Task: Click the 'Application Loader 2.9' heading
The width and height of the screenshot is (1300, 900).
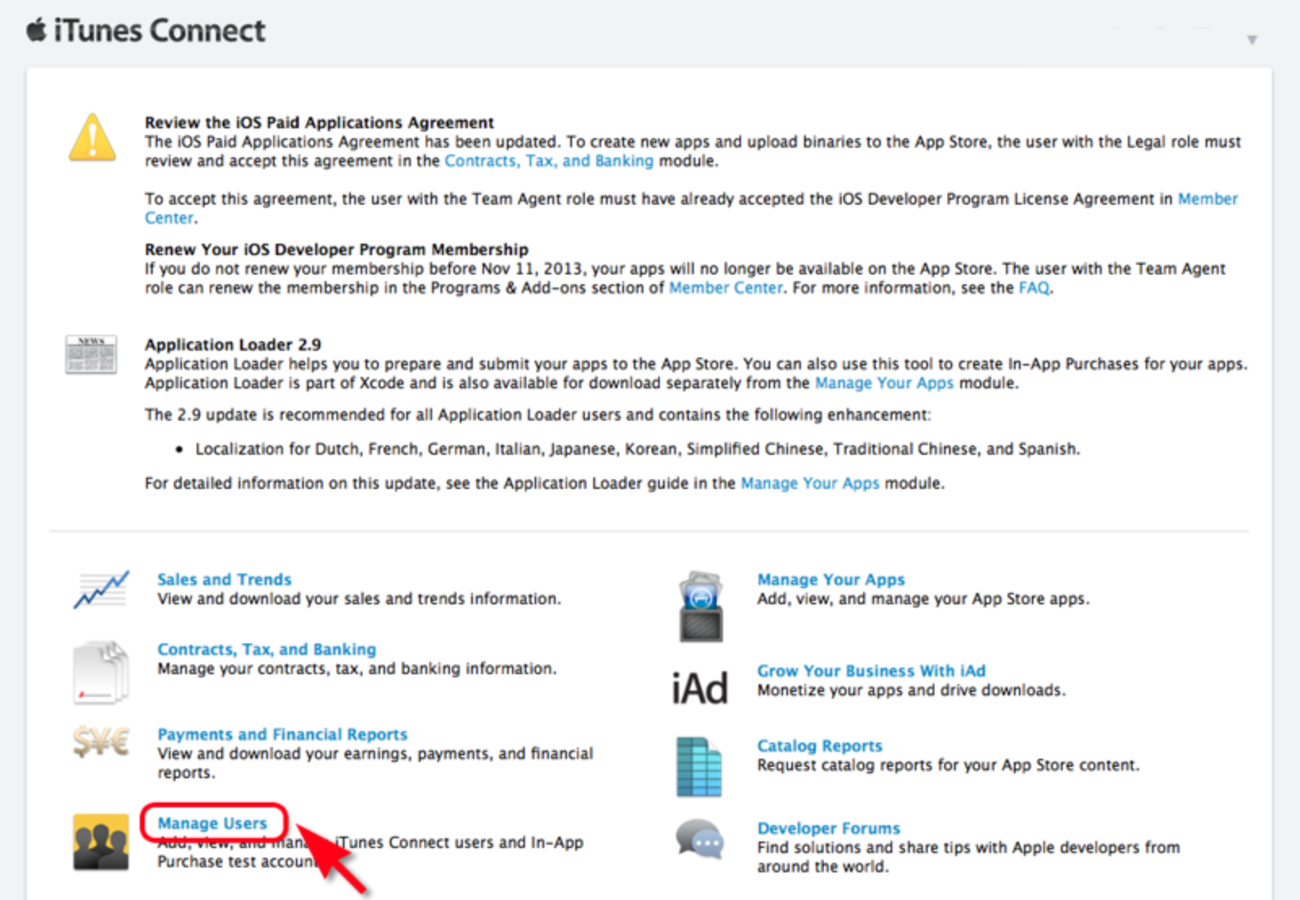Action: (x=233, y=345)
